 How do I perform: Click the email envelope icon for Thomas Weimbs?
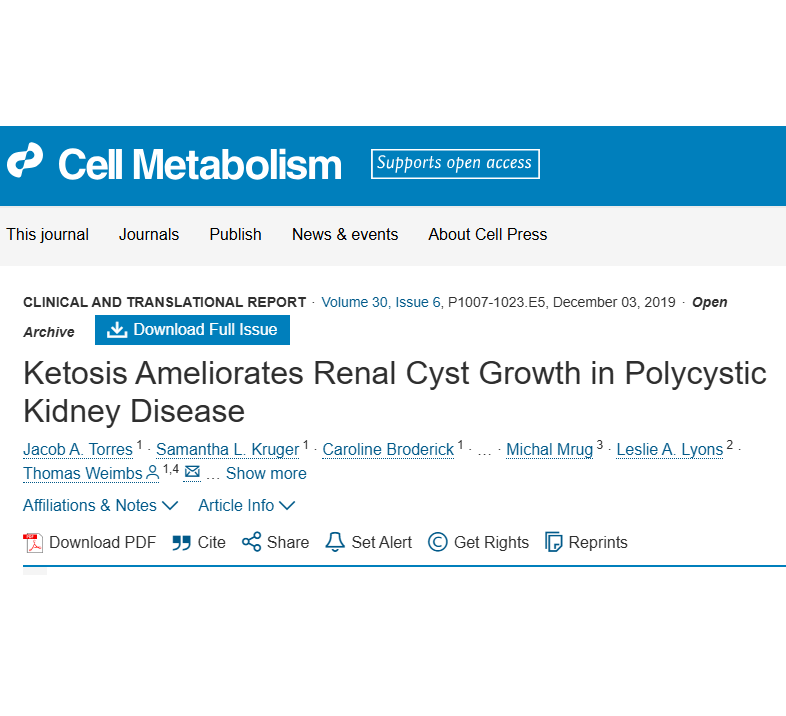point(192,472)
